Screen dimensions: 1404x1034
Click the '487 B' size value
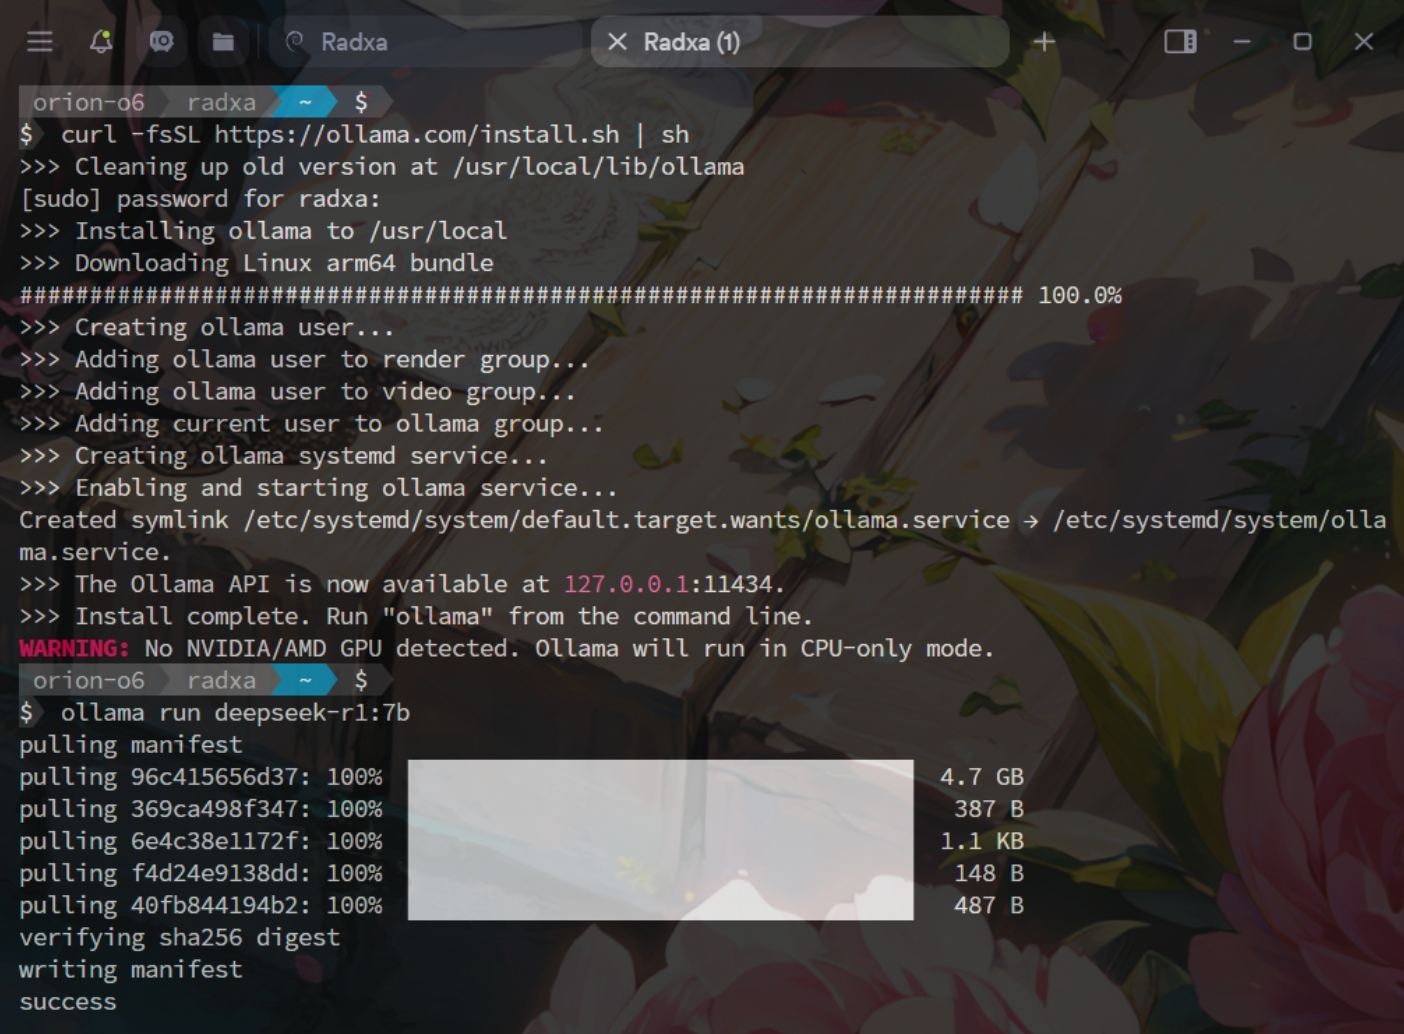pyautogui.click(x=989, y=905)
